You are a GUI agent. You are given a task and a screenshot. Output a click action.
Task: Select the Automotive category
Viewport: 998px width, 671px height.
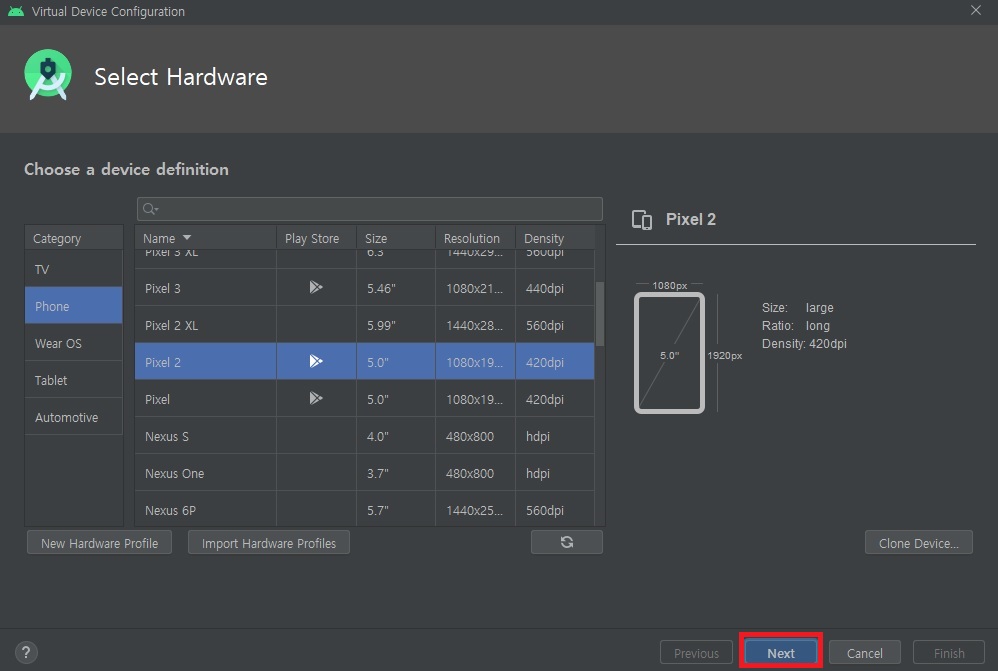pos(73,417)
